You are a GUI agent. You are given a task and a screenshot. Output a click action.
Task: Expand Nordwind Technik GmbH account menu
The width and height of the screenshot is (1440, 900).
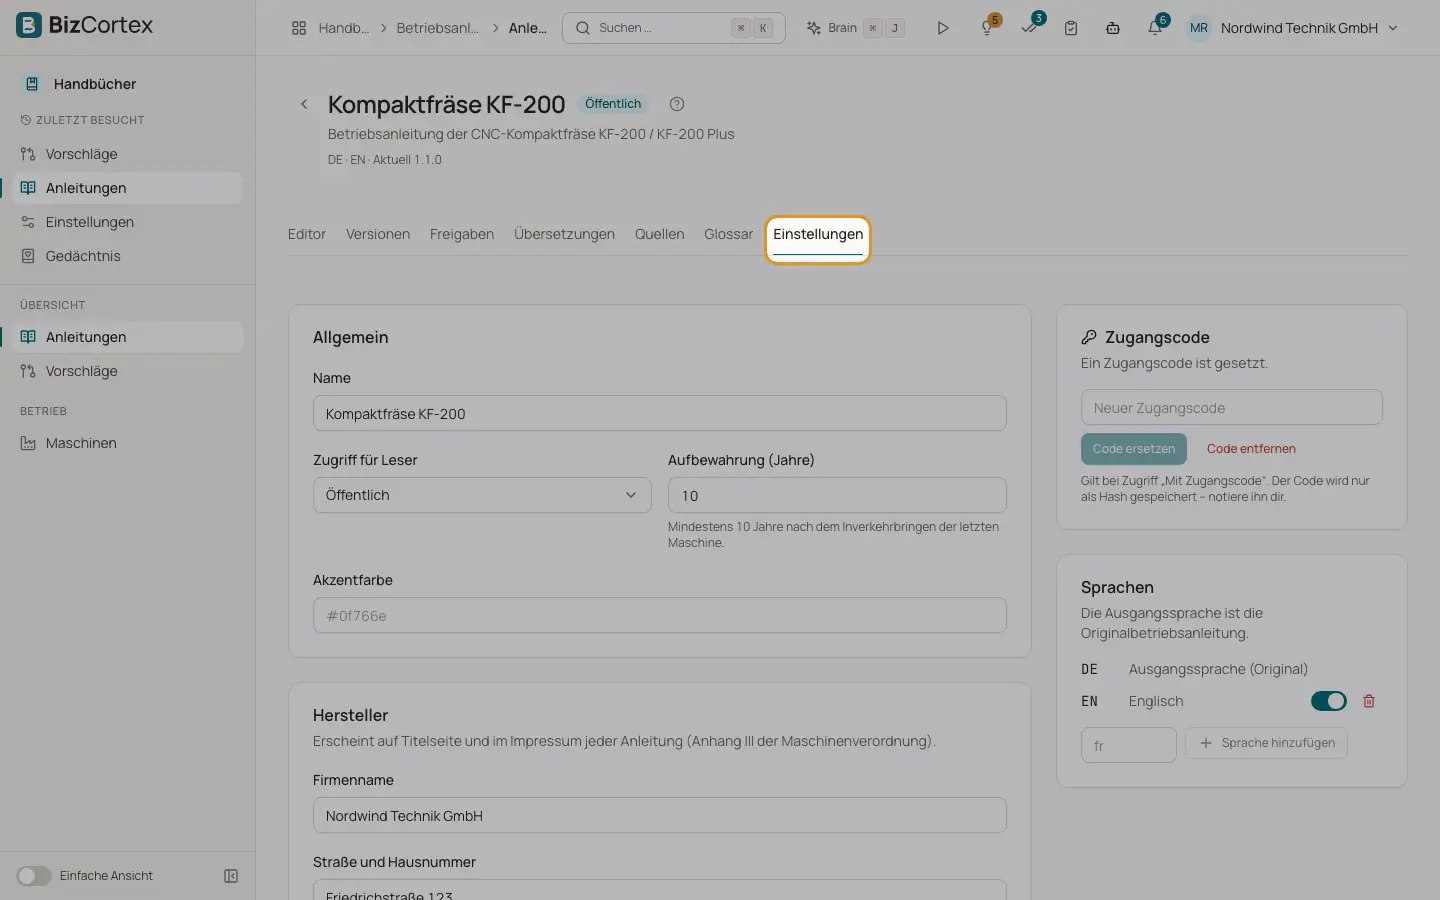[1292, 28]
